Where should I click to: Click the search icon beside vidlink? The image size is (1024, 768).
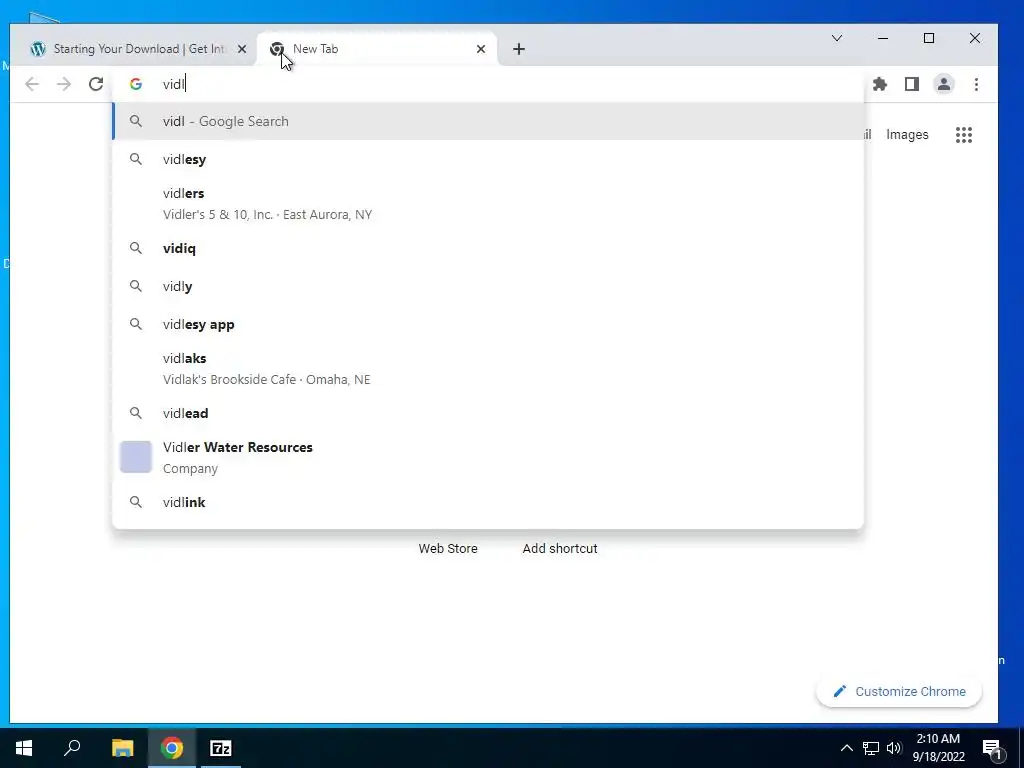coord(136,502)
